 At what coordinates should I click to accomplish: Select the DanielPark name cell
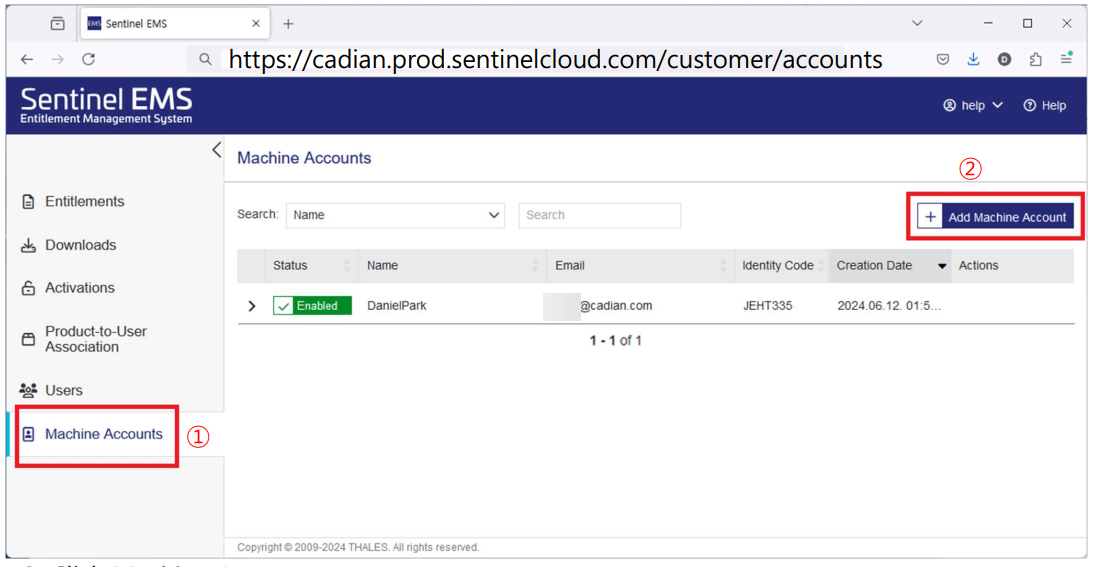(x=397, y=306)
